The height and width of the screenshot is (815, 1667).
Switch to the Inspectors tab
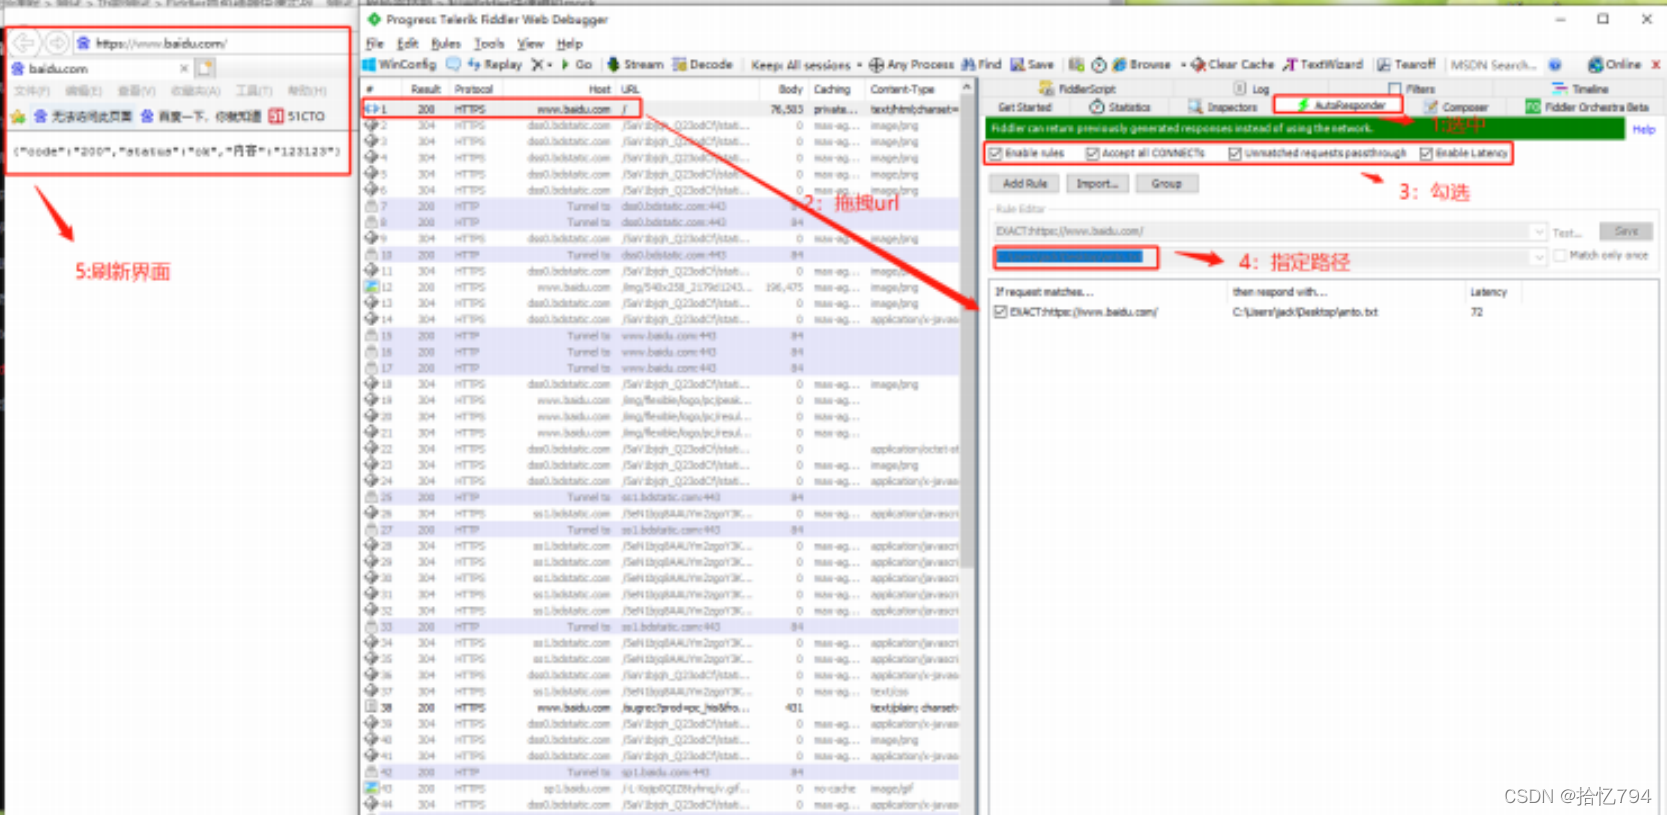(x=1222, y=107)
